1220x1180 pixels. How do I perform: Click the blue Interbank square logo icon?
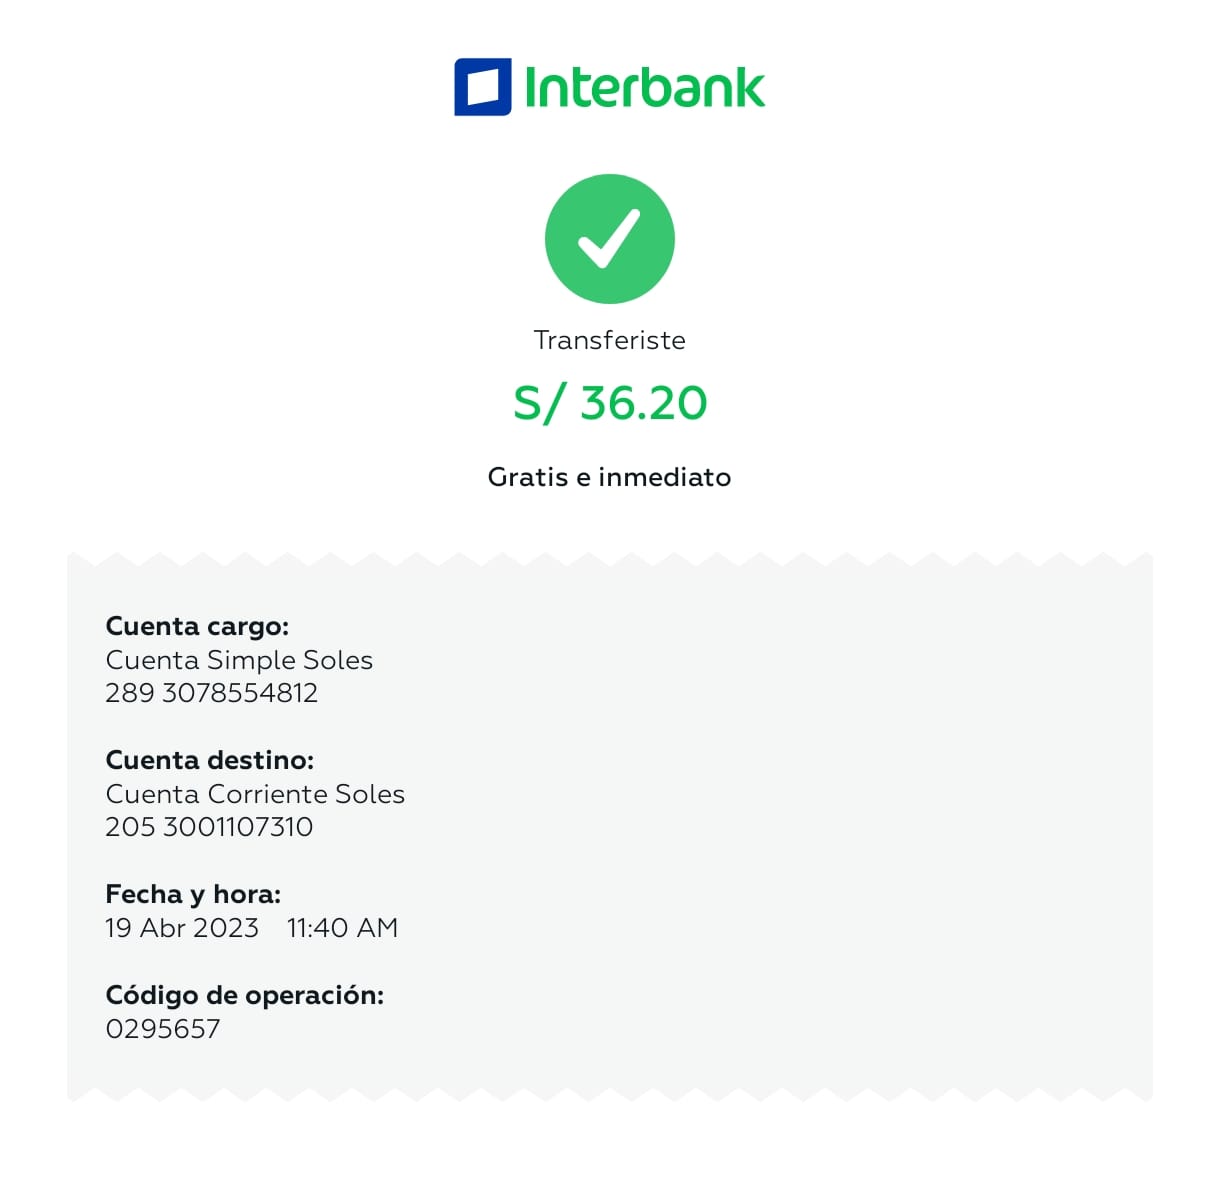tap(482, 87)
